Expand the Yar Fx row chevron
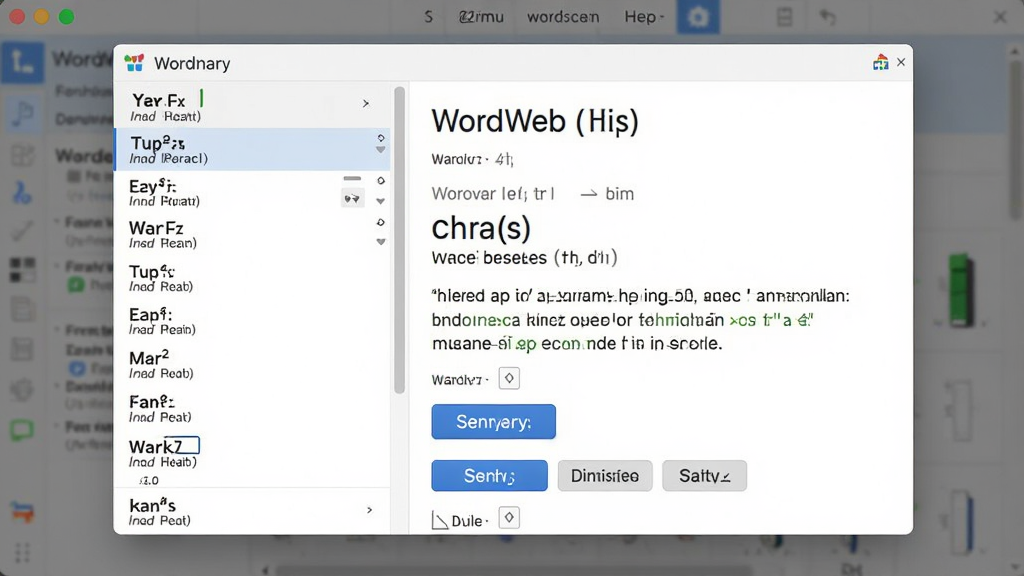This screenshot has height=576, width=1024. tap(366, 103)
